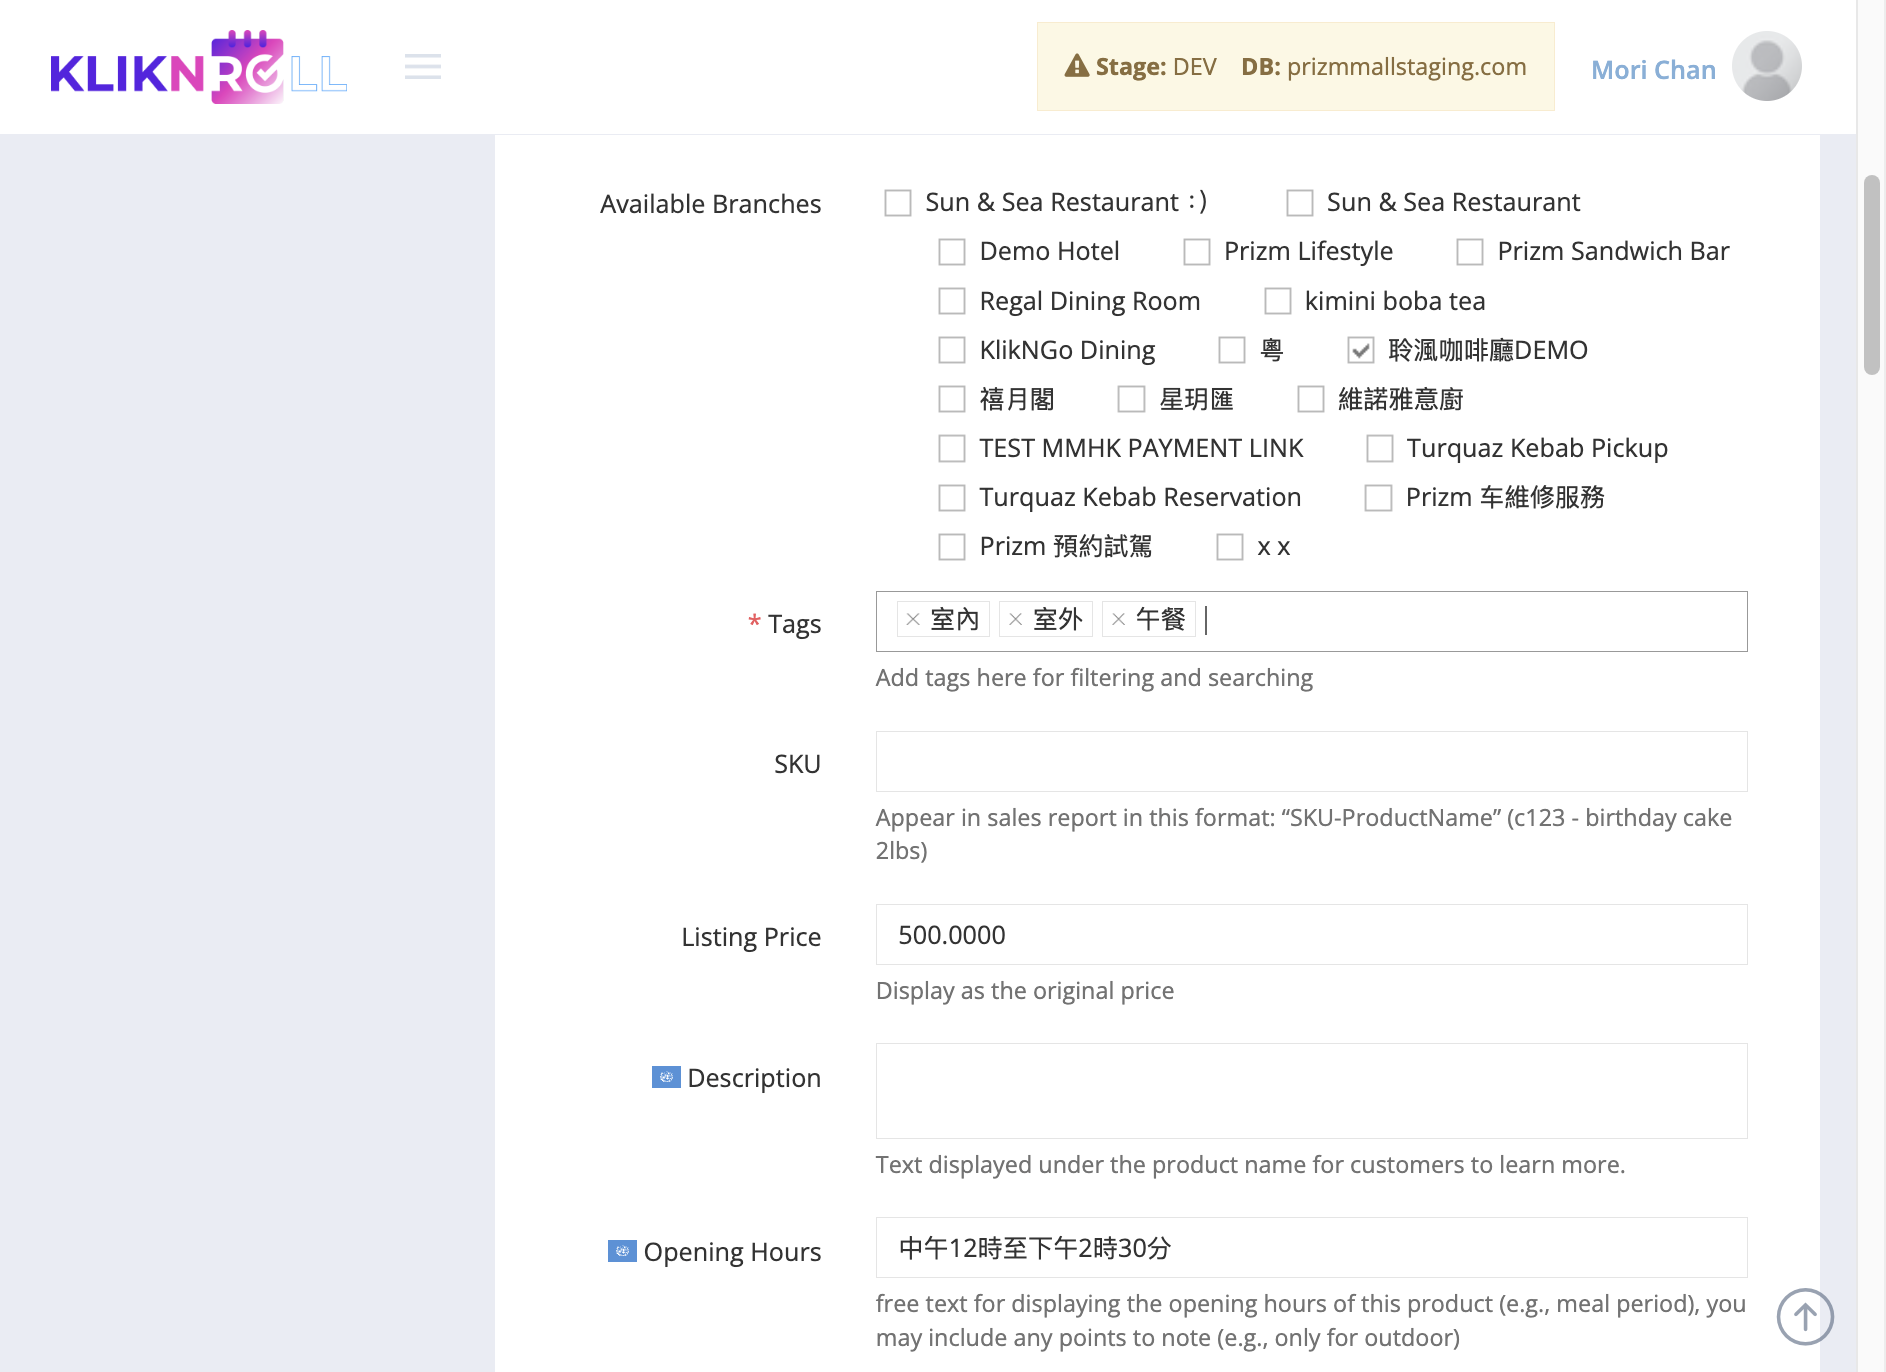The height and width of the screenshot is (1372, 1886).
Task: Click into the SKU field
Action: [x=1311, y=761]
